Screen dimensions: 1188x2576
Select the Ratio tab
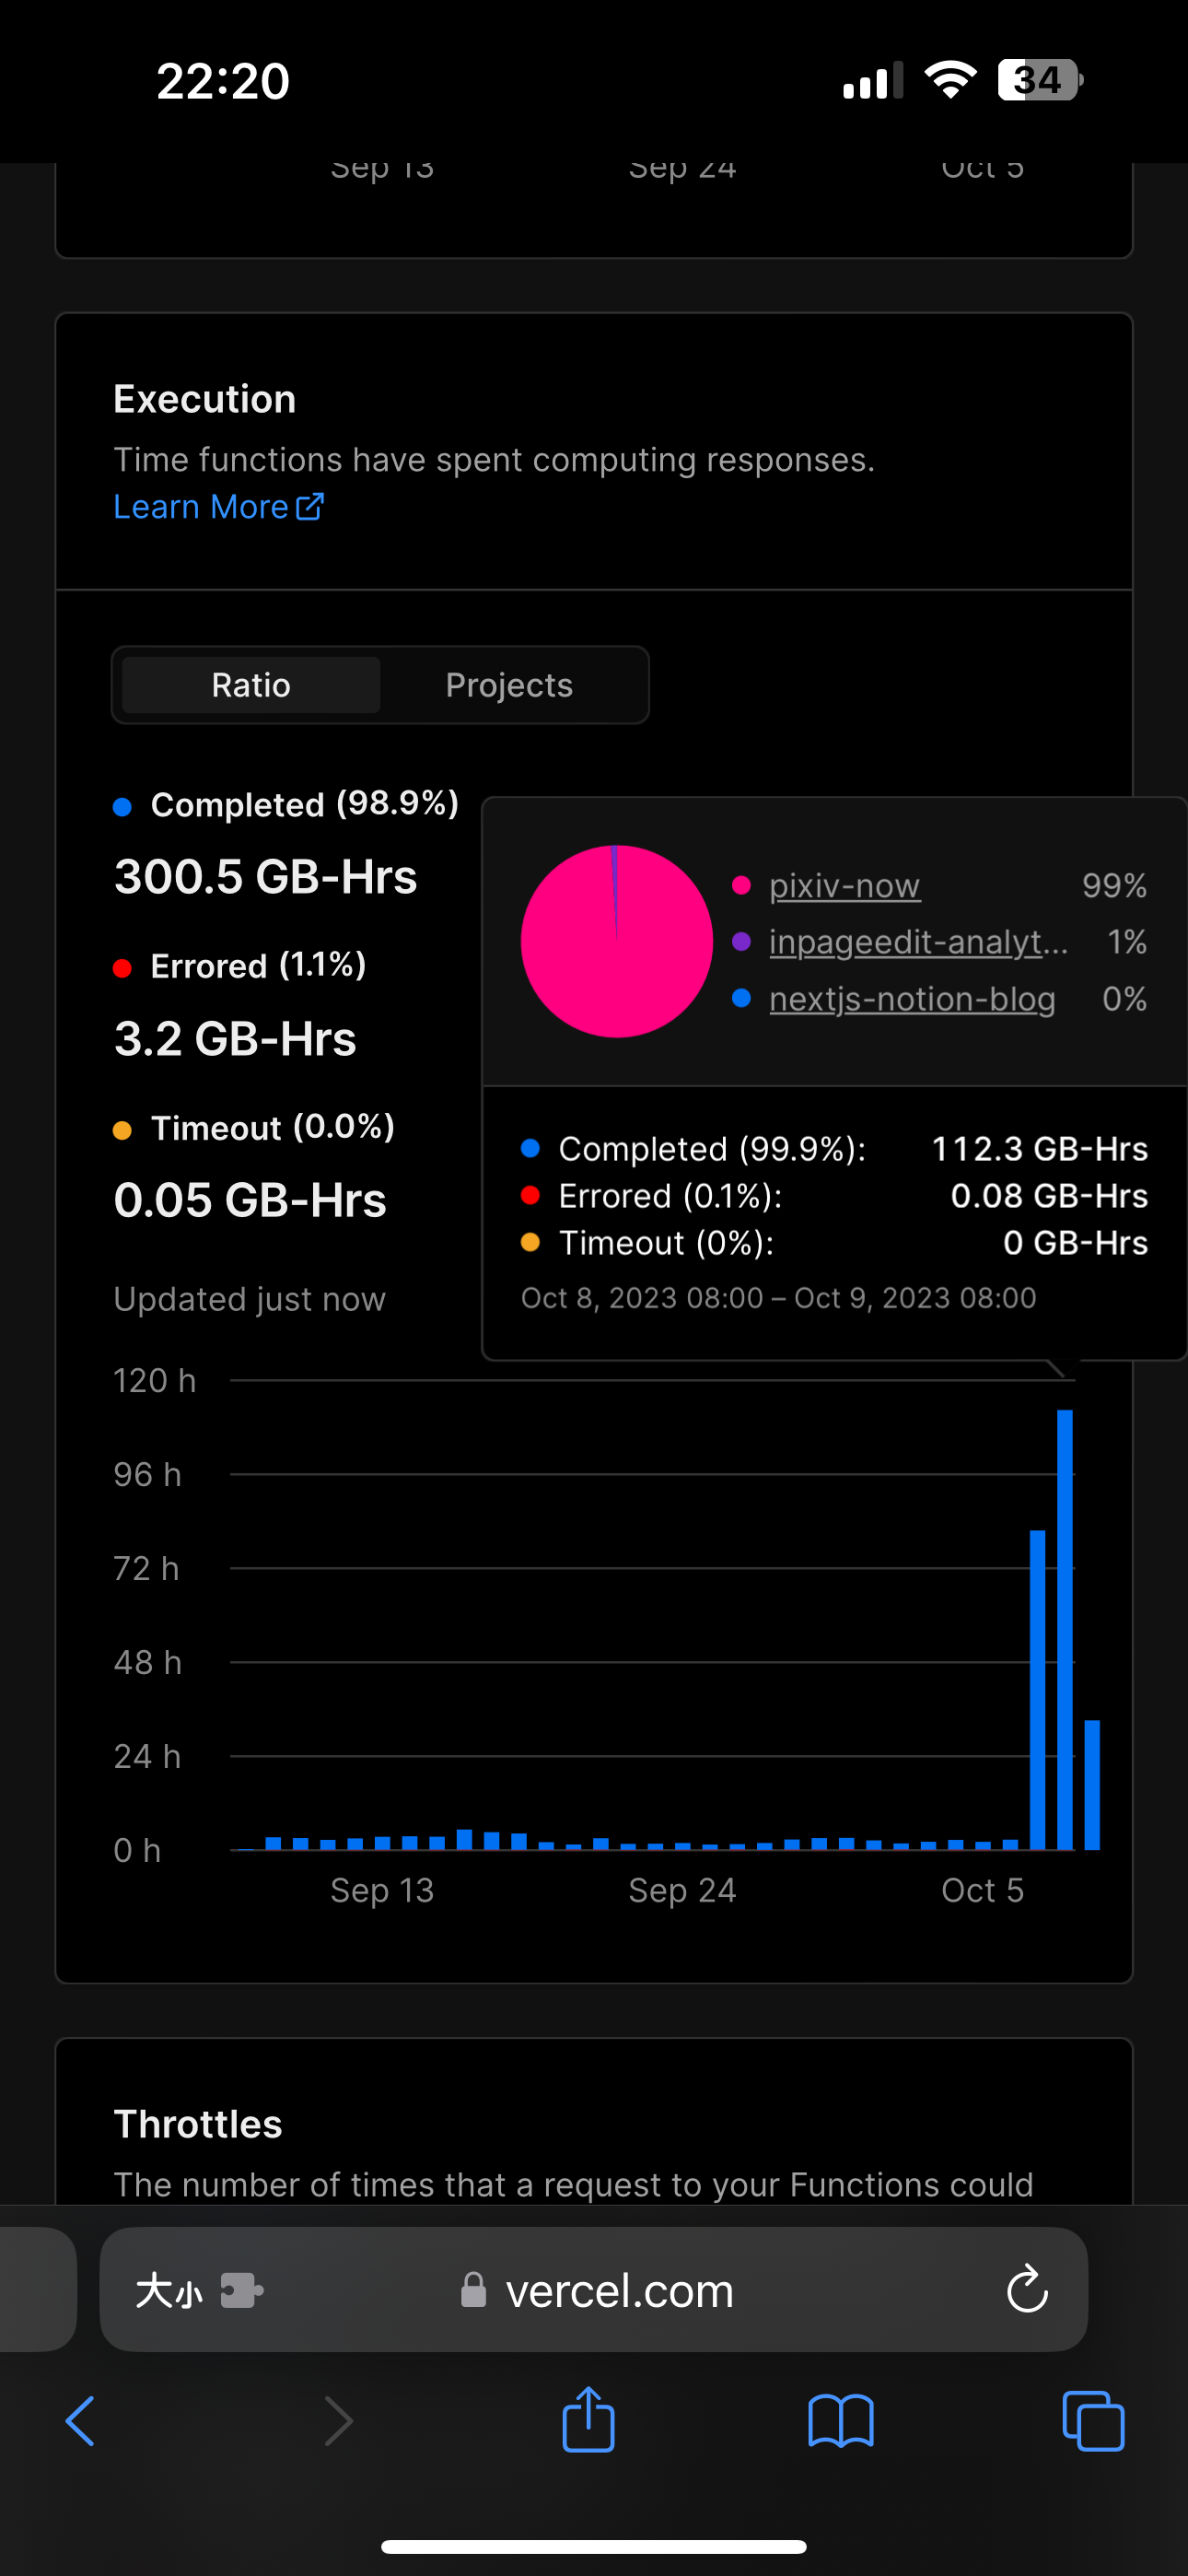pyautogui.click(x=250, y=685)
